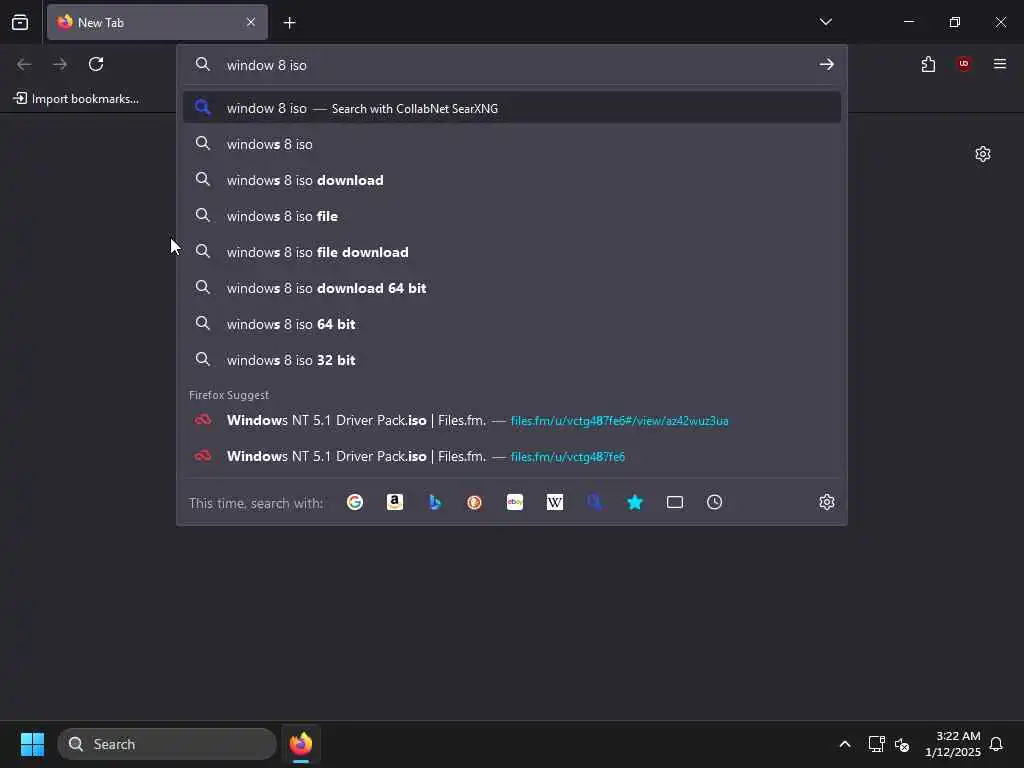Viewport: 1024px width, 768px height.
Task: Open the network status tray icon
Action: point(876,744)
